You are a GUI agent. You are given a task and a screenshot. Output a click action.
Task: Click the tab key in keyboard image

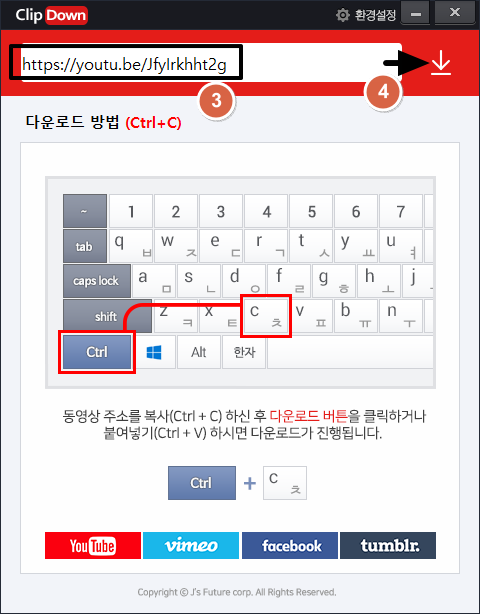(85, 246)
